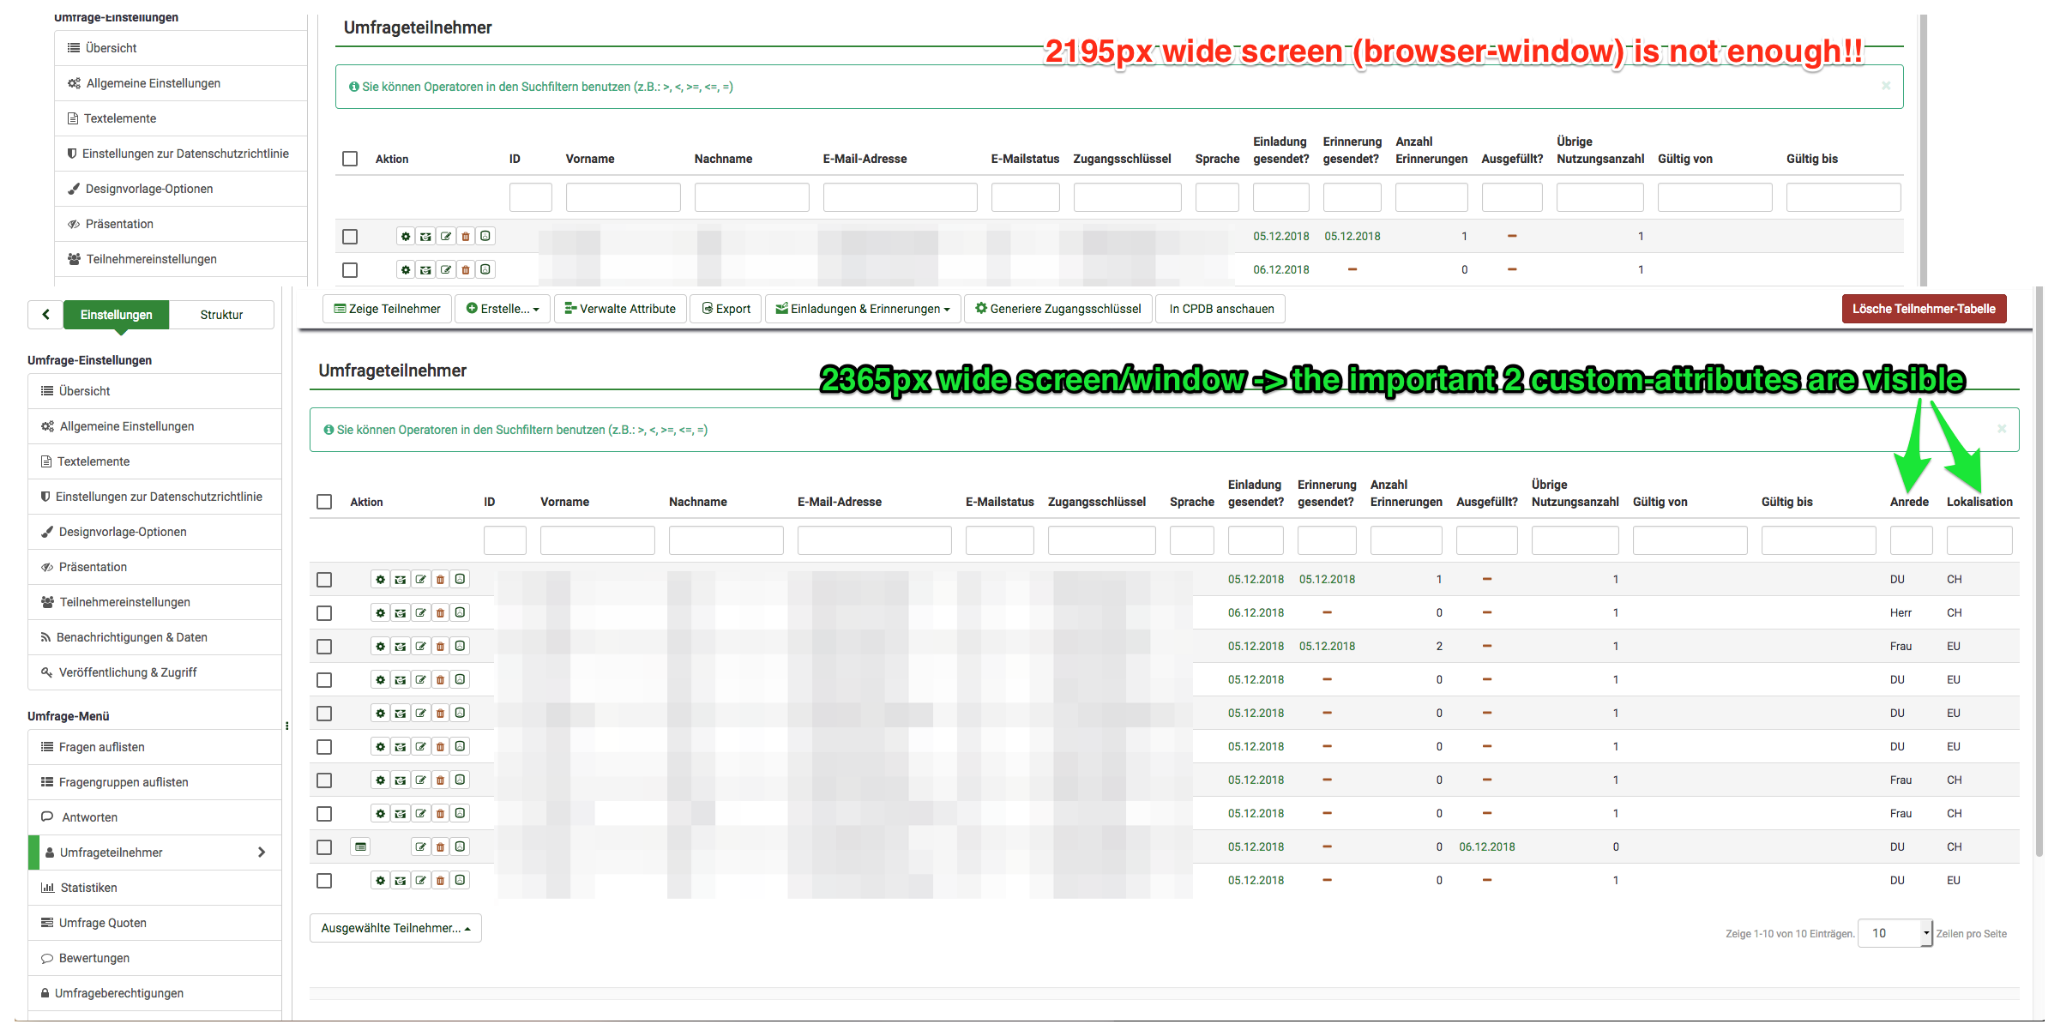Switch to the Struktur tab
This screenshot has height=1027, width=2048.
(221, 315)
